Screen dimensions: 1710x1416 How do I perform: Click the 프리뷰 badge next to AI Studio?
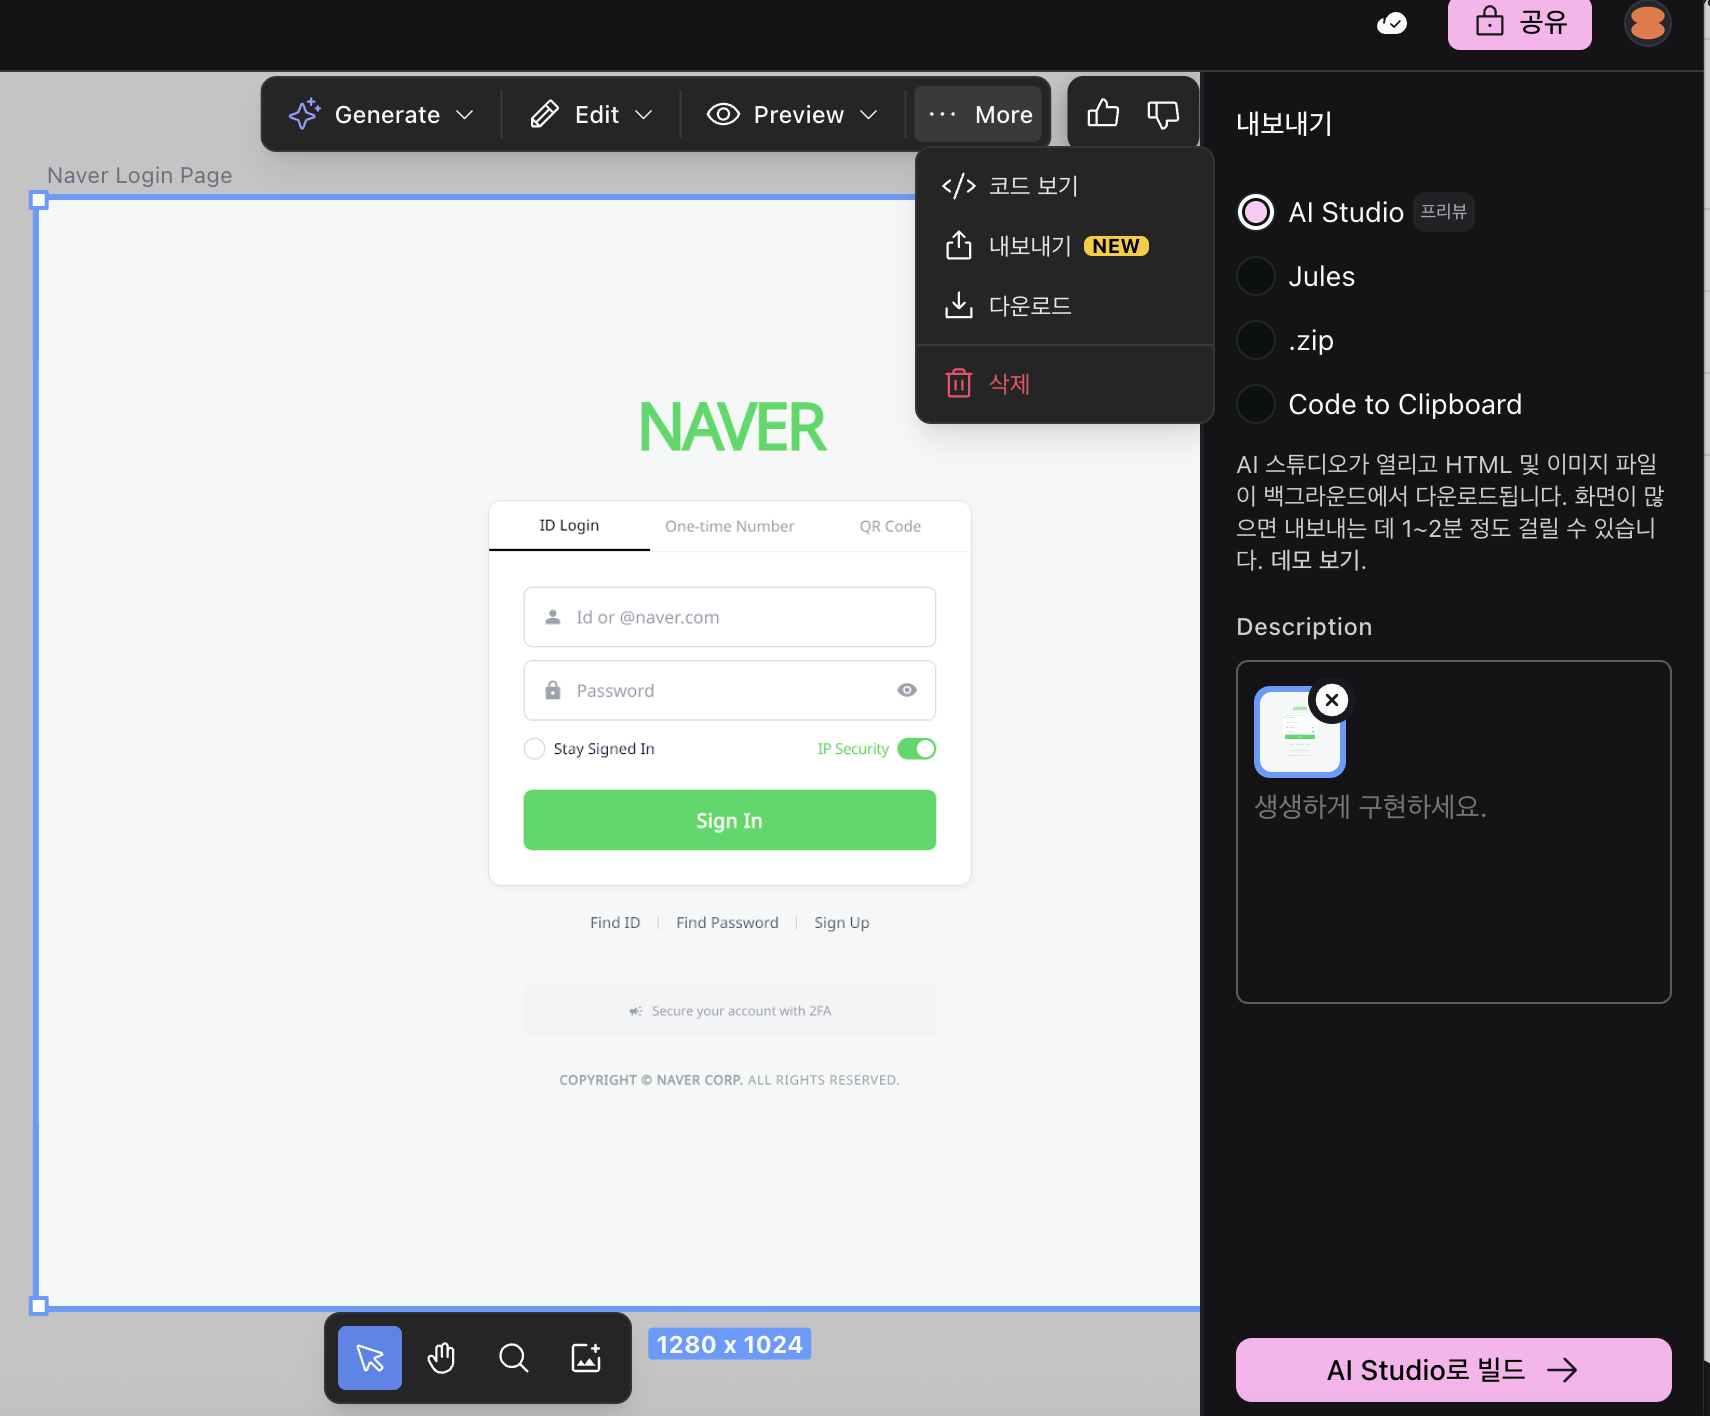click(x=1444, y=212)
